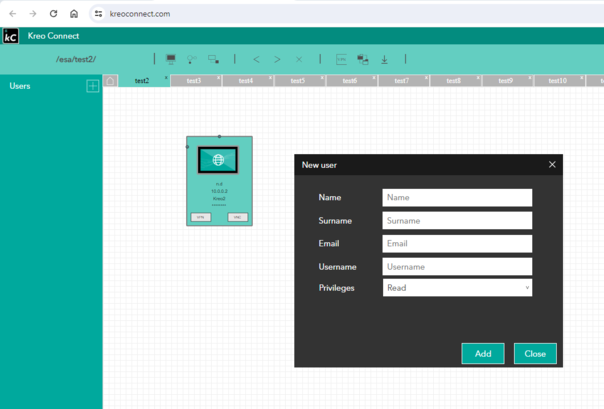604x409 pixels.
Task: Click the add user plus icon
Action: pyautogui.click(x=93, y=86)
